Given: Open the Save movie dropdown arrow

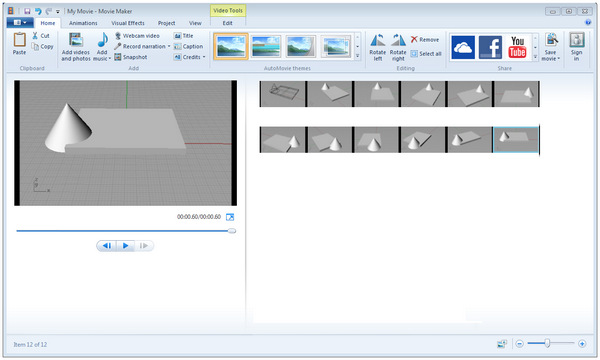Looking at the screenshot, I should click(559, 59).
